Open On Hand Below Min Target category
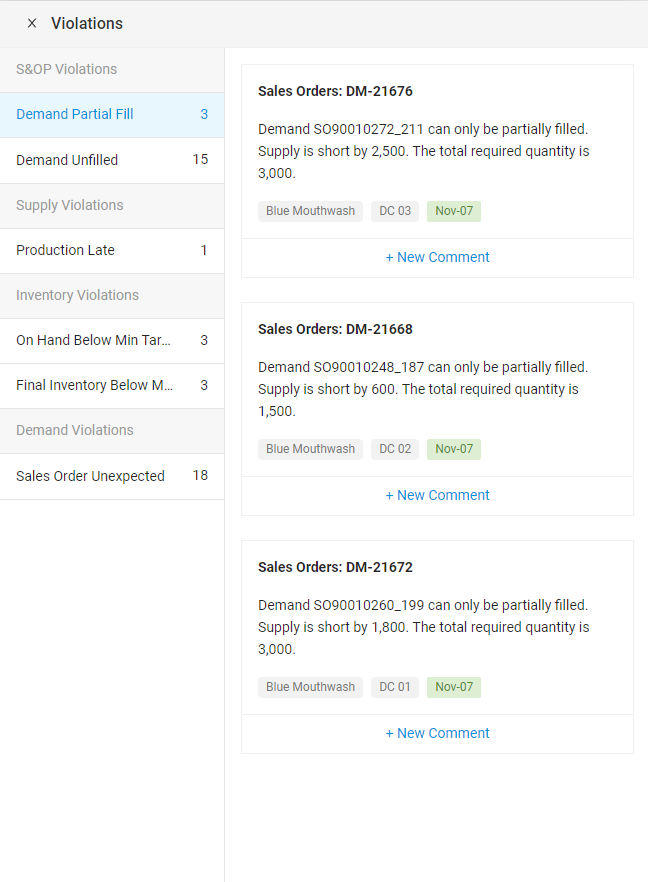This screenshot has height=882, width=648. (111, 340)
